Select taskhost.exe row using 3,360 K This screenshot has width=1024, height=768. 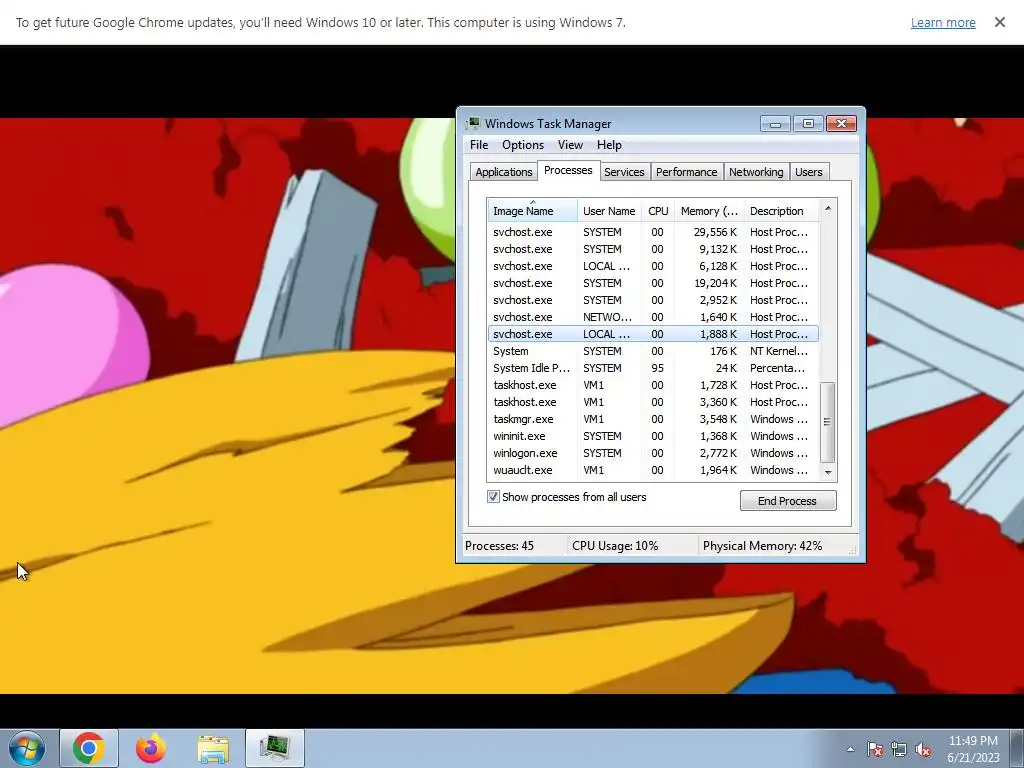653,402
